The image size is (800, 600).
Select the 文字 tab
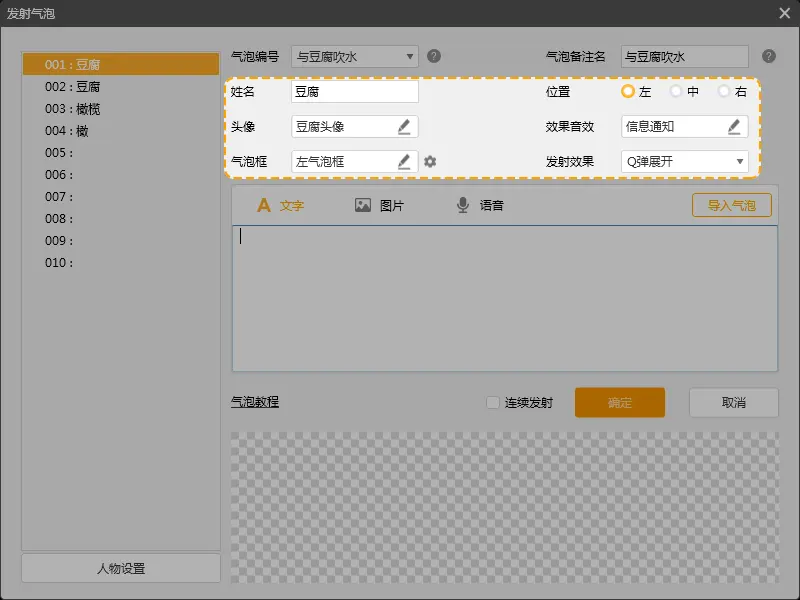pyautogui.click(x=280, y=206)
